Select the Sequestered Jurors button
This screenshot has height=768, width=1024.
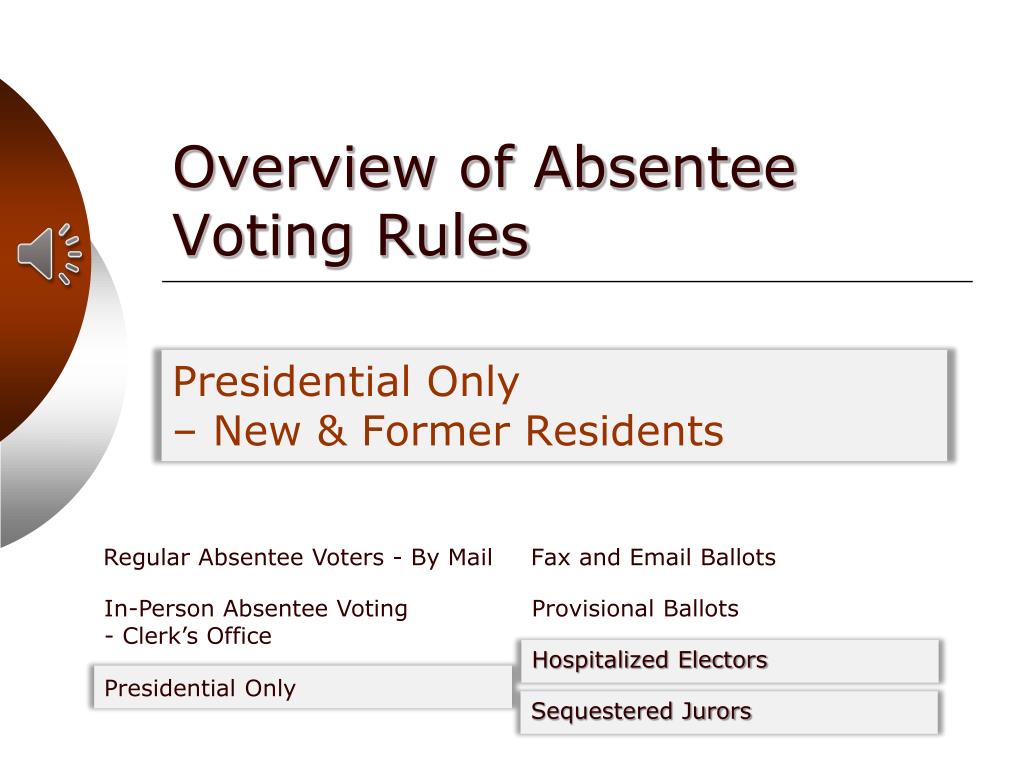coord(729,712)
